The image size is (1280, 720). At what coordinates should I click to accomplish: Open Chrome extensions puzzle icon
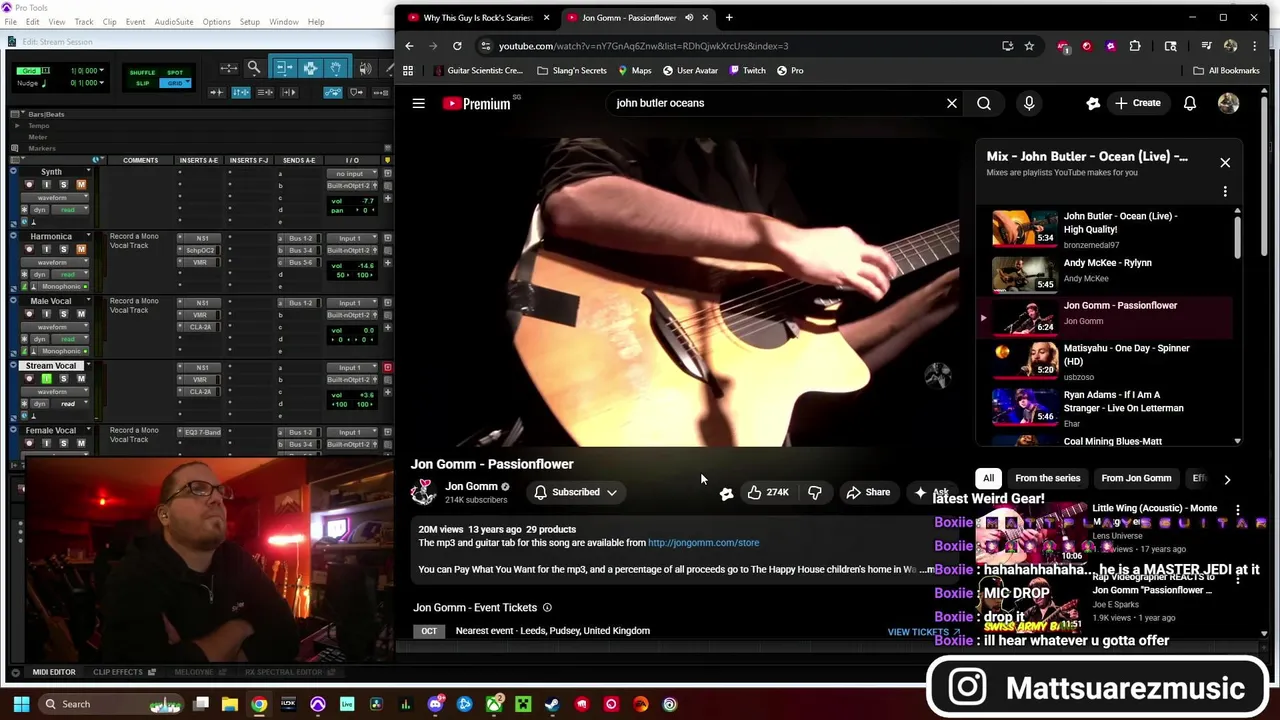(x=1135, y=46)
